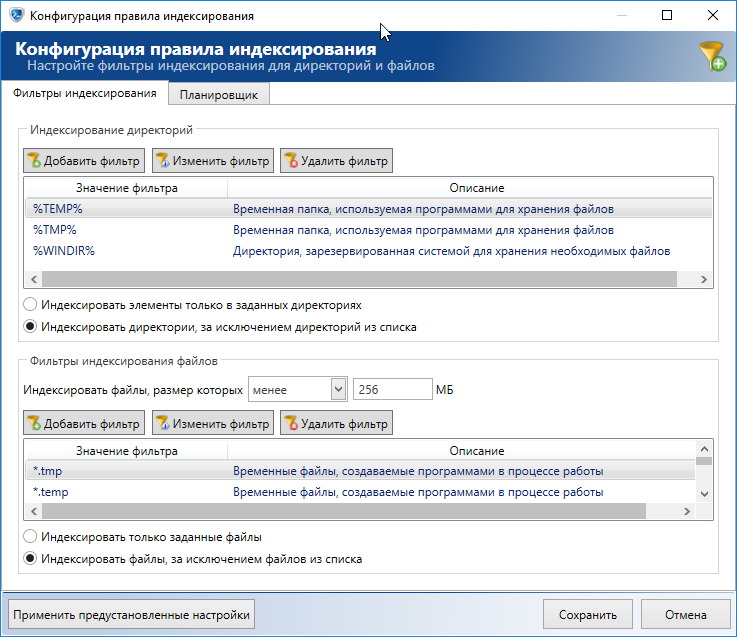Click the edit-filter funnel icon in directory section
Image resolution: width=737 pixels, height=637 pixels.
point(162,160)
